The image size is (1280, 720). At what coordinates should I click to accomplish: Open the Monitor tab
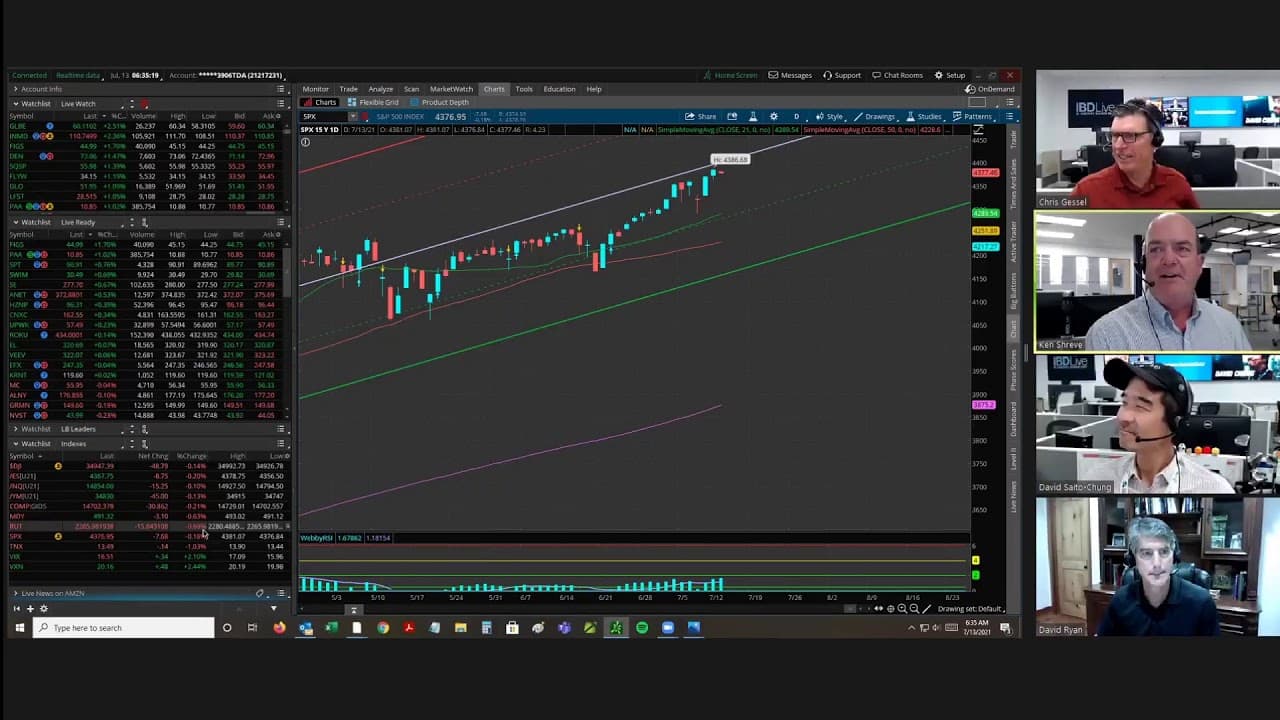[315, 89]
